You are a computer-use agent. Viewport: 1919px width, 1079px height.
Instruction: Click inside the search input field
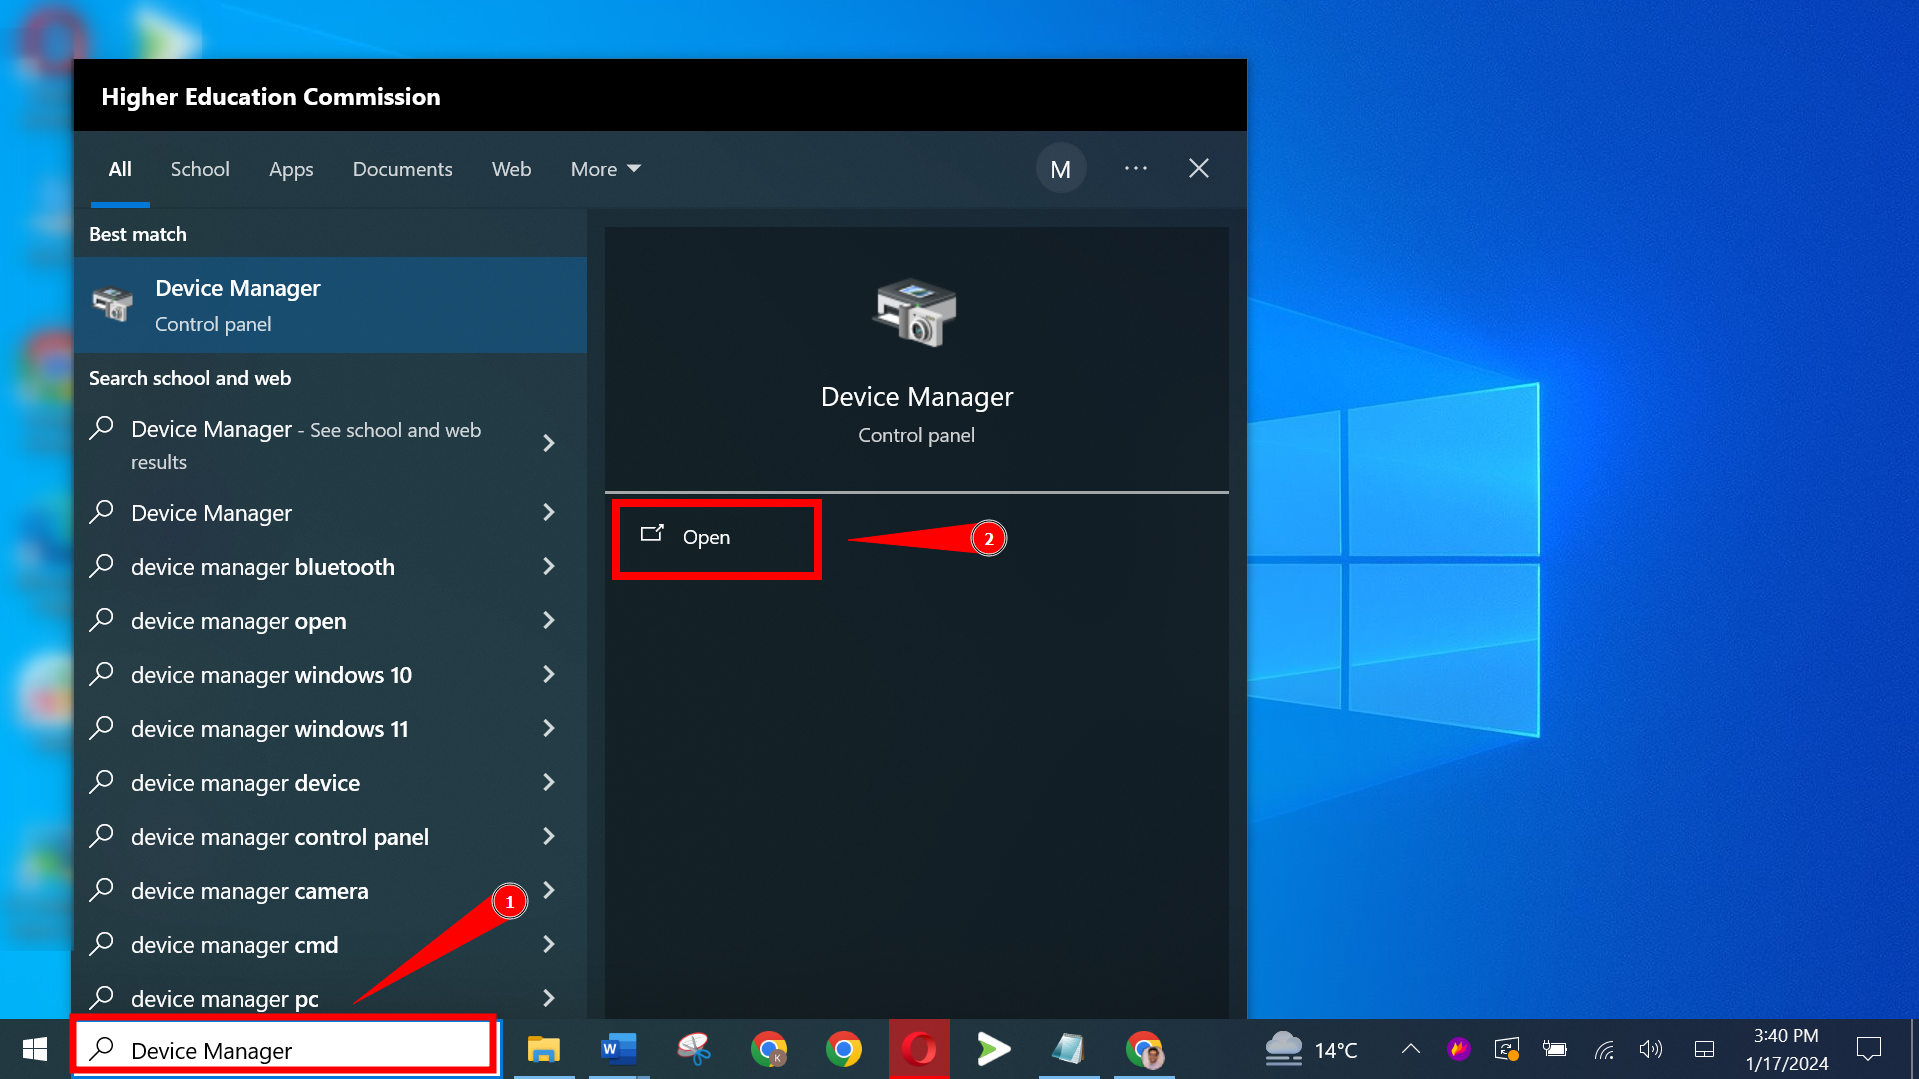[x=285, y=1049]
